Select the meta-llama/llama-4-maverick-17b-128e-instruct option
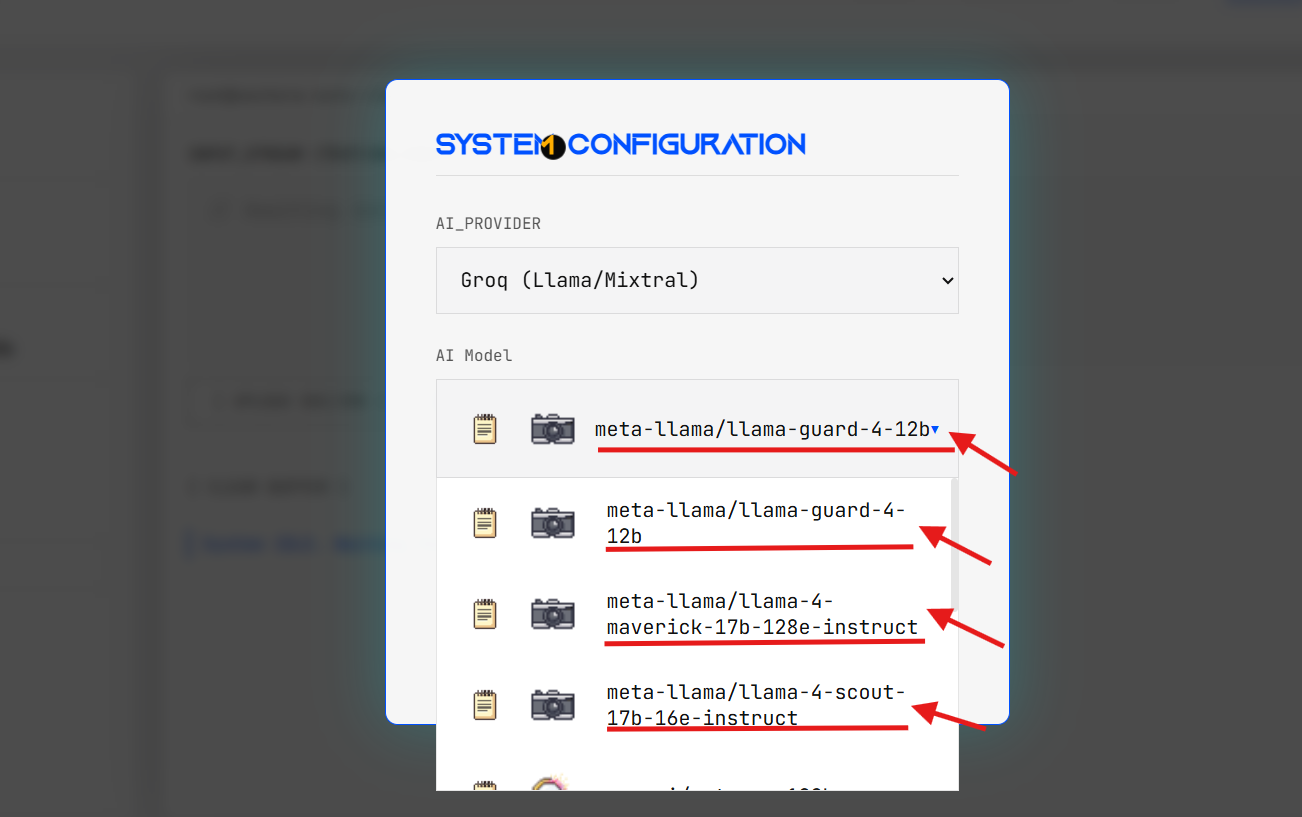The height and width of the screenshot is (817, 1302). pos(764,613)
